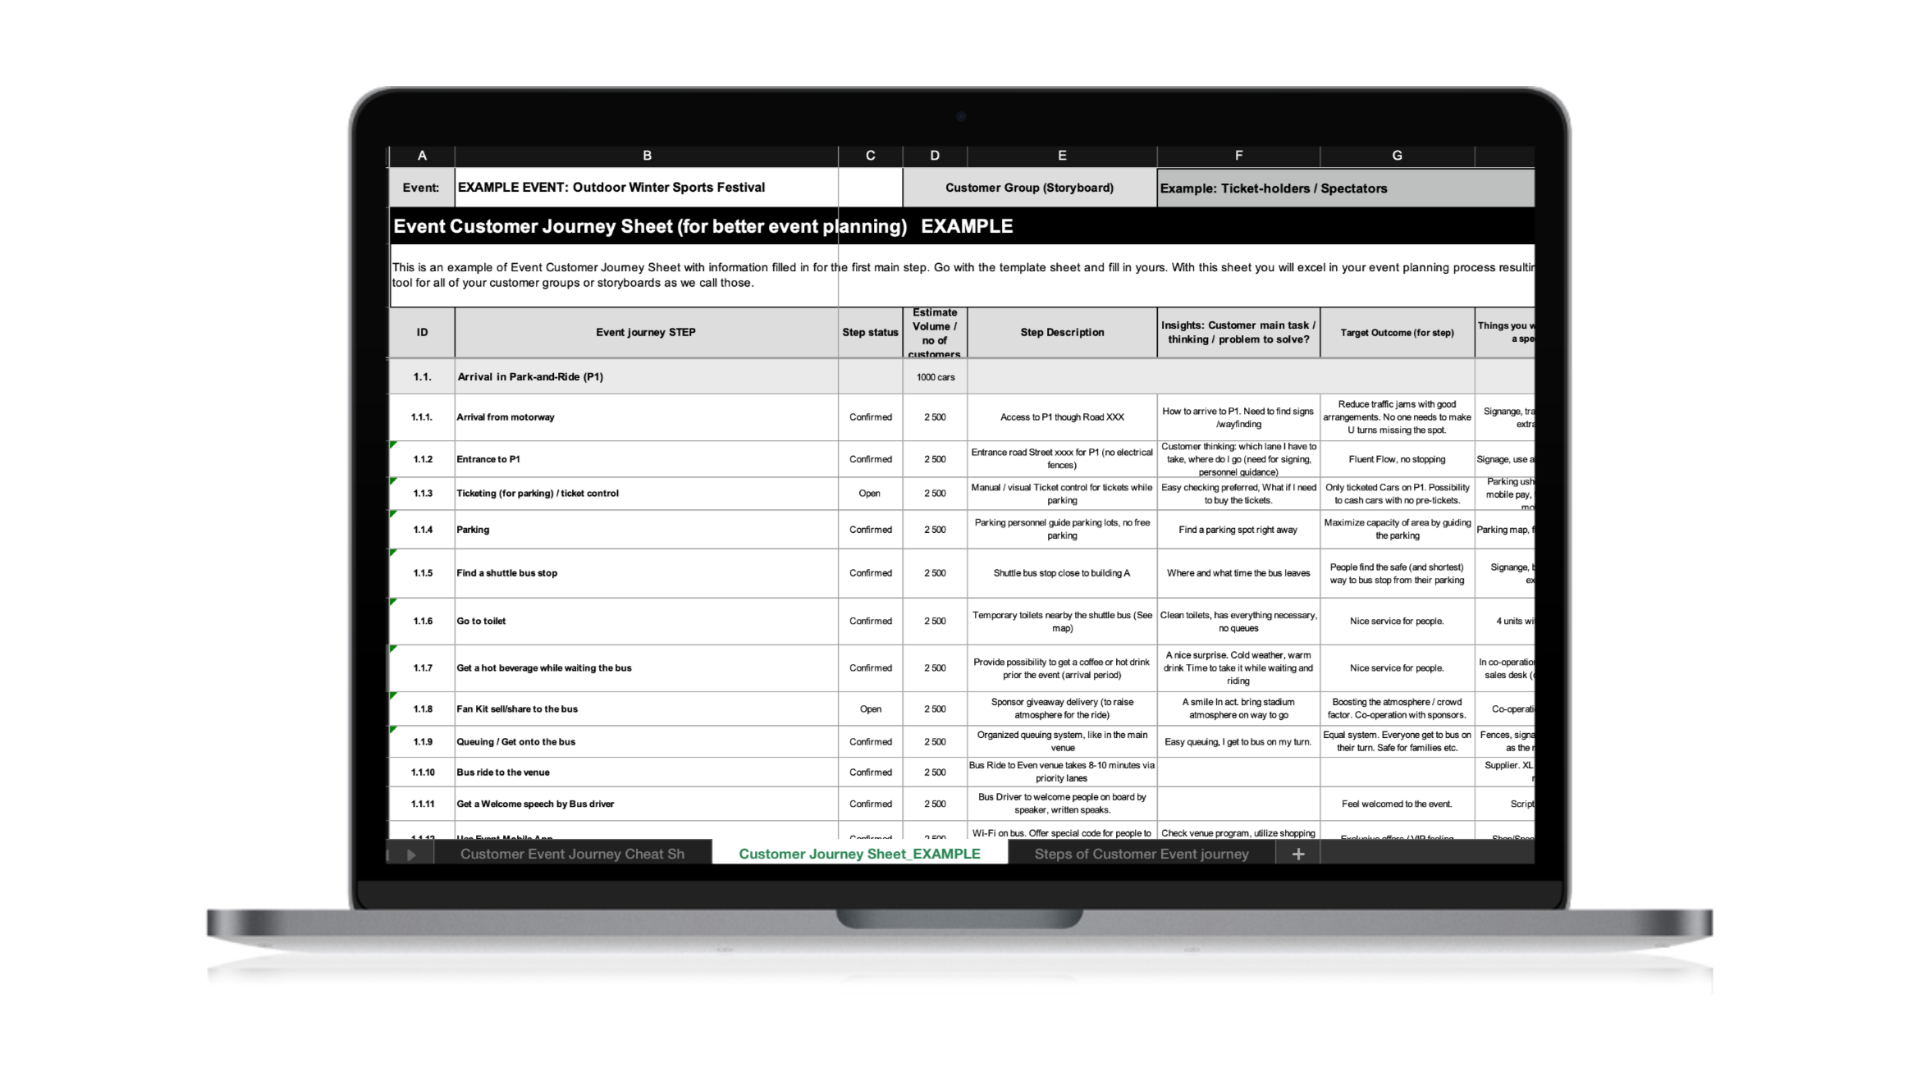Click the intro paragraph 'This is an example of Event...'
Viewport: 1920px width, 1080px height.
point(962,275)
